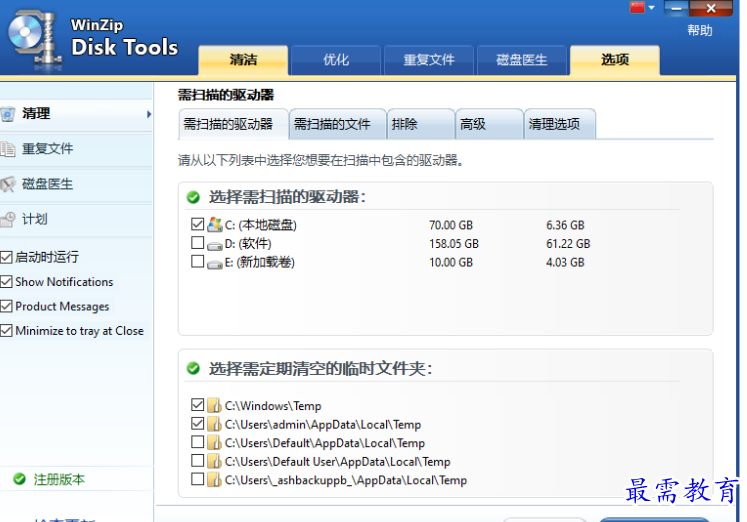Switch to the 优化 main tab
This screenshot has width=747, height=522.
click(336, 60)
